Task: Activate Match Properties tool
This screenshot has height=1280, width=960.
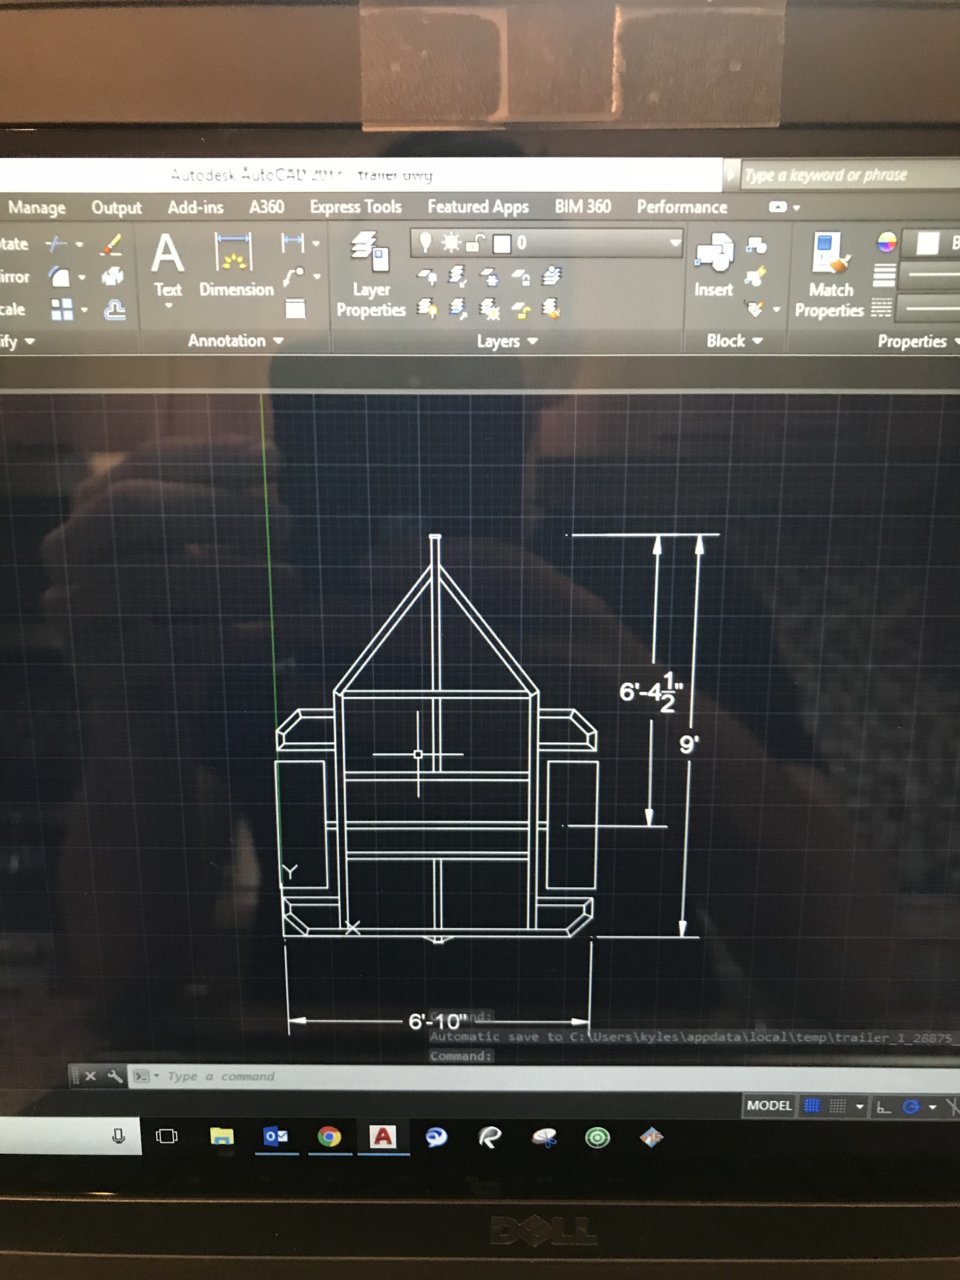Action: (x=830, y=275)
